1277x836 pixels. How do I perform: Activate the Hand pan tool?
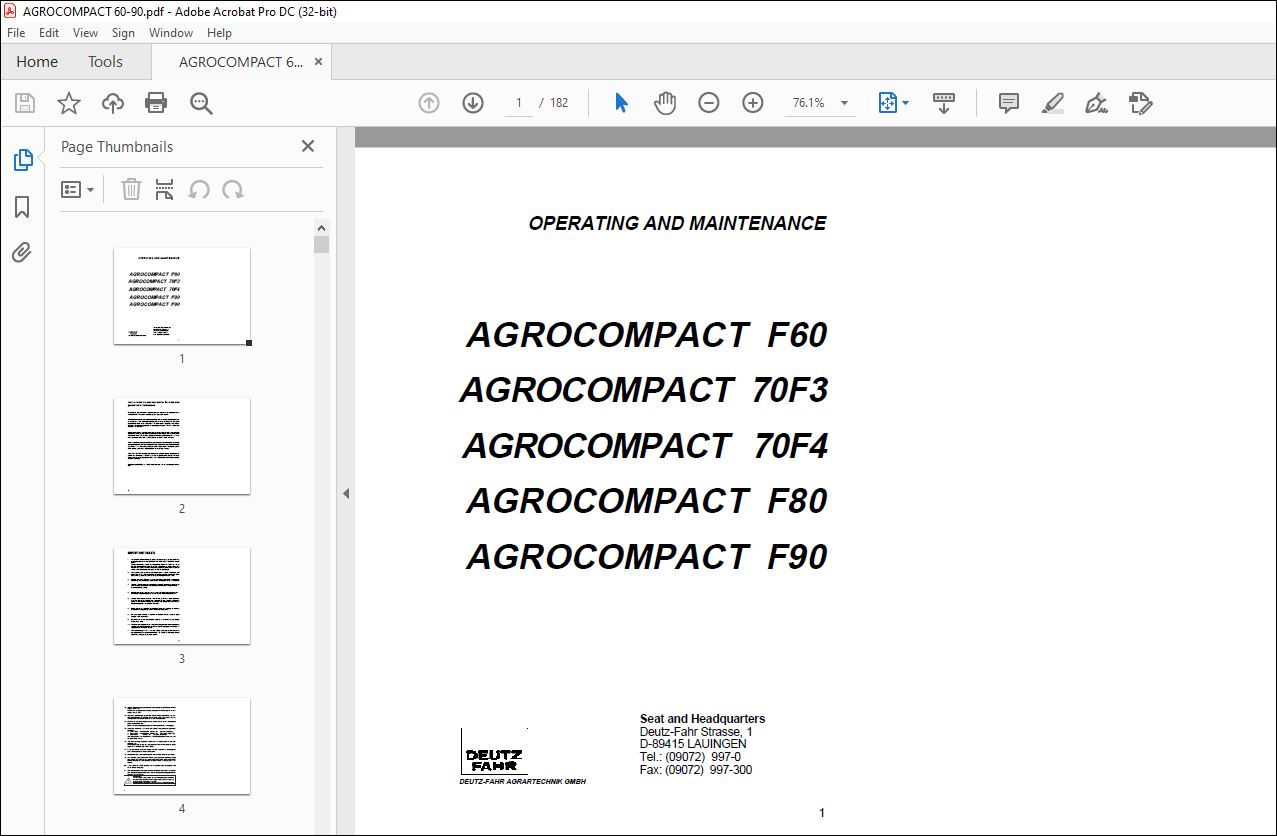(x=665, y=103)
